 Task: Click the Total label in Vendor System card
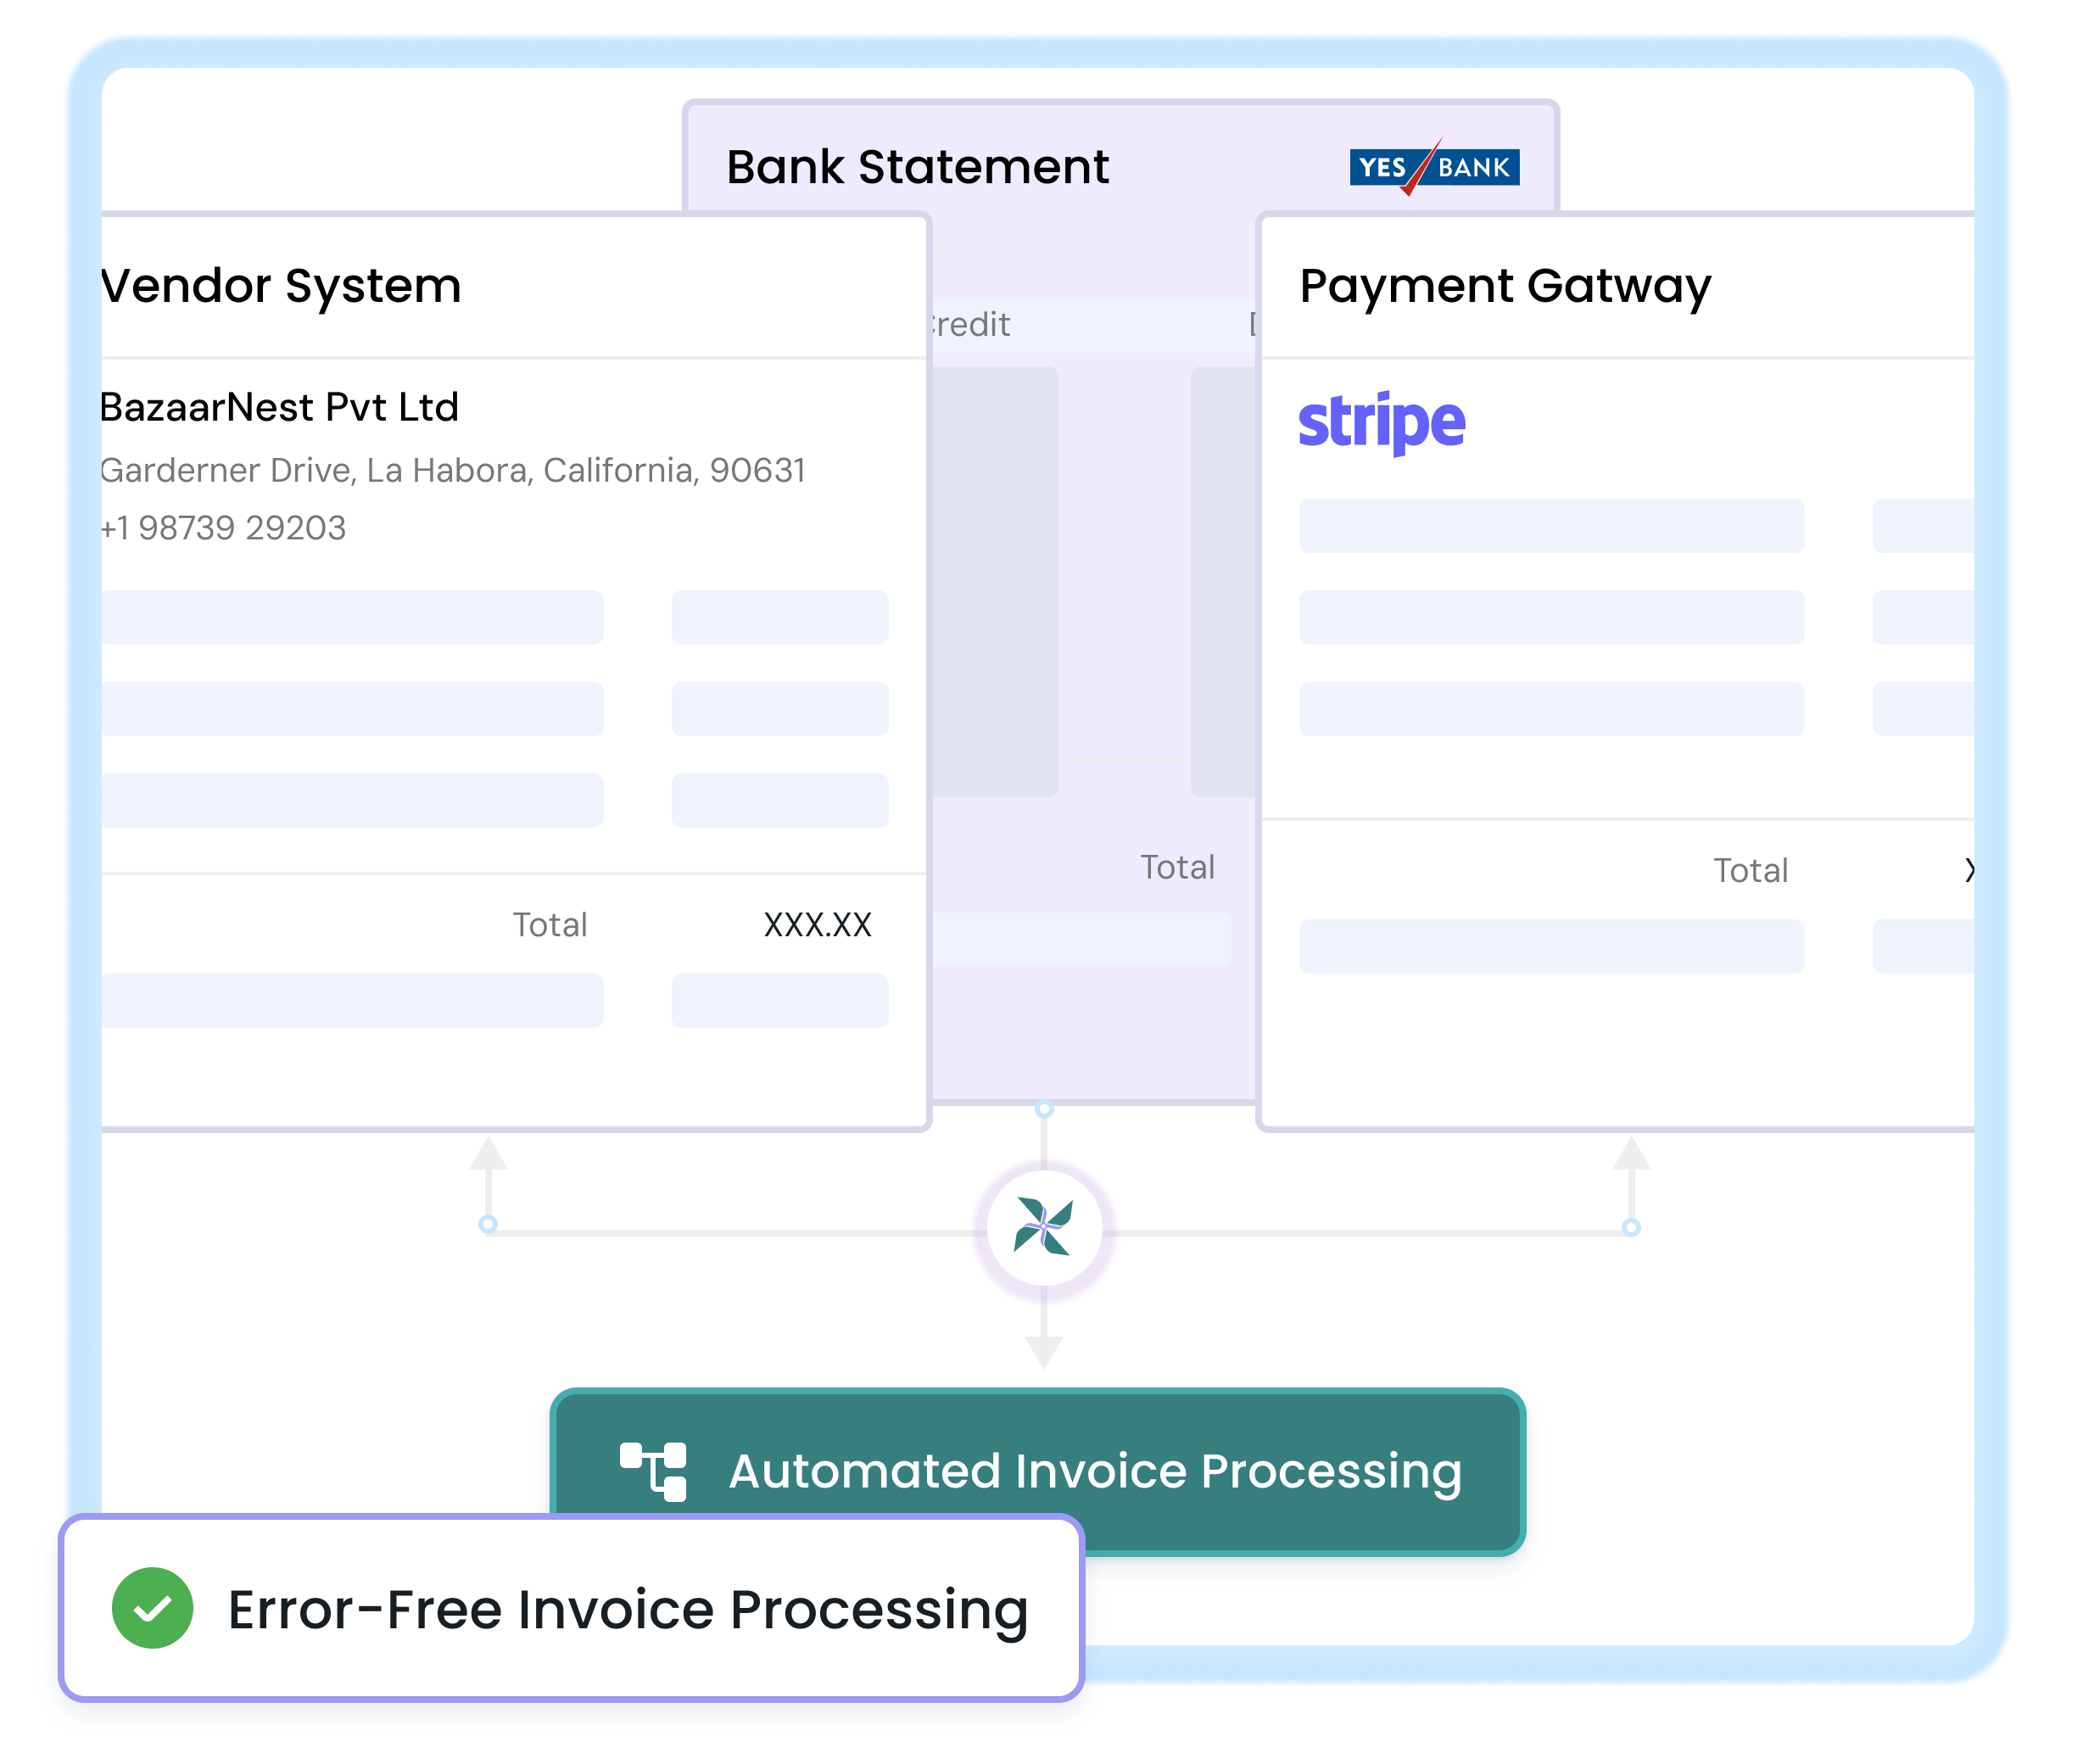click(x=550, y=925)
